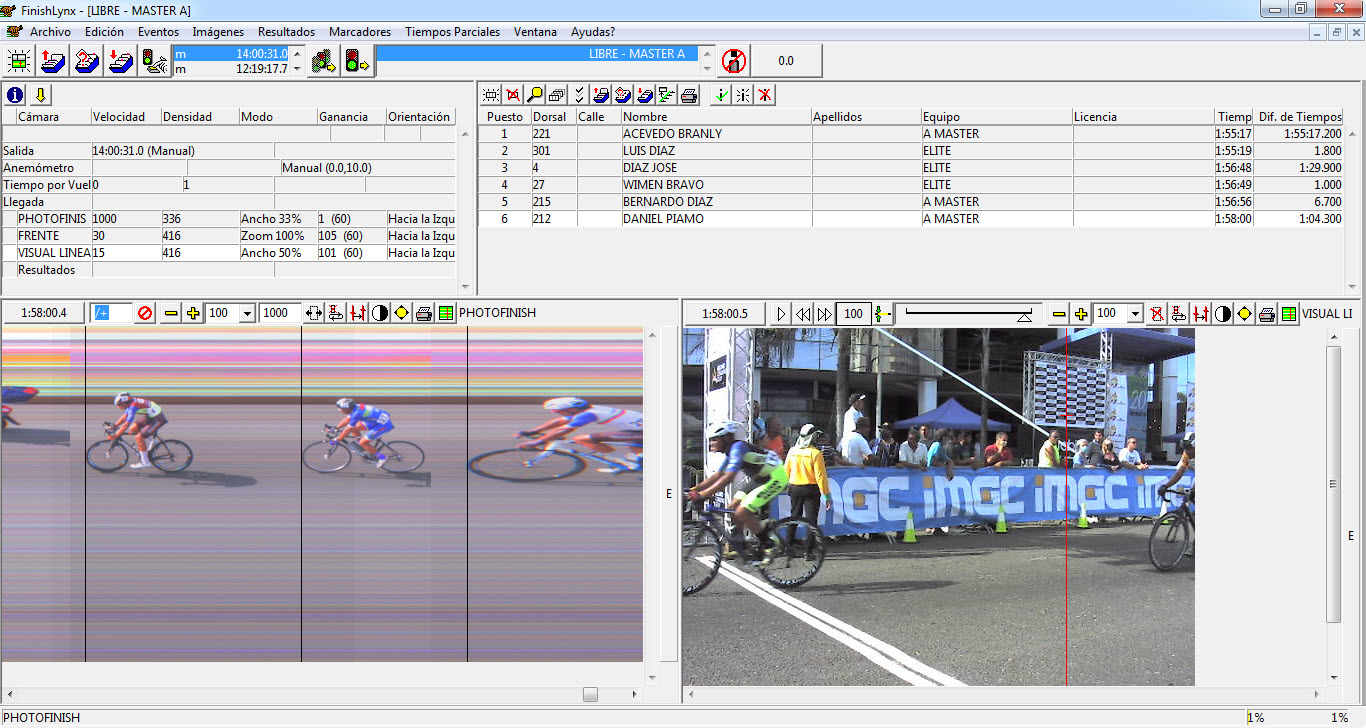Select the ACEVEDO BRANLY result row
The height and width of the screenshot is (728, 1366).
click(671, 134)
